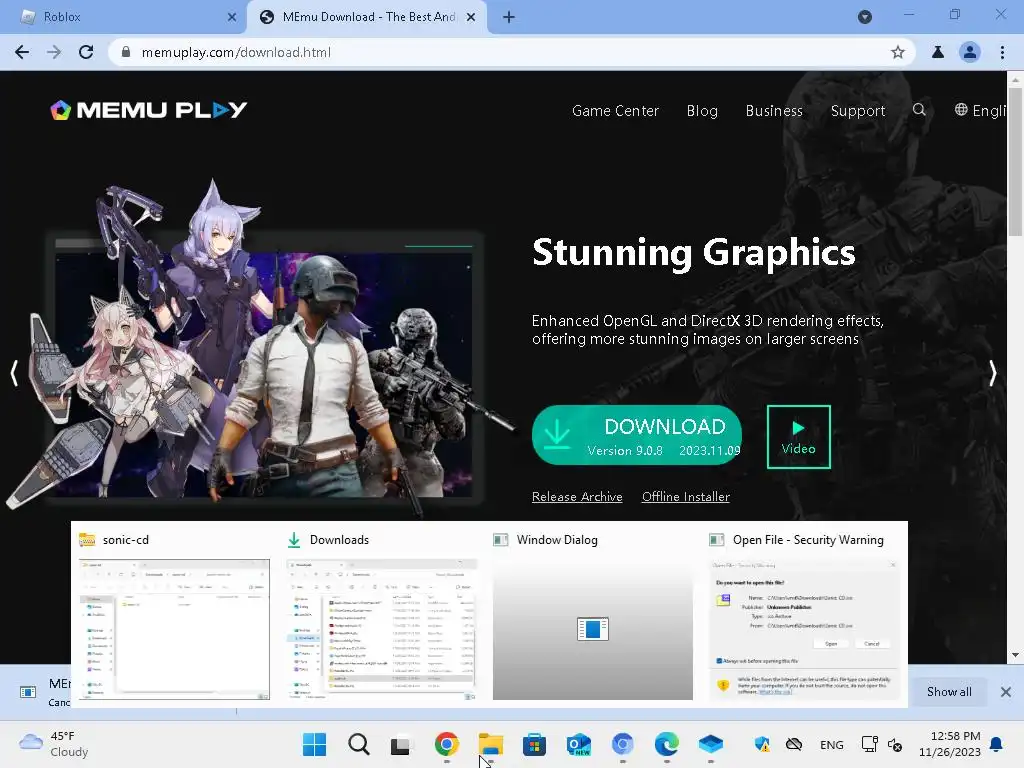This screenshot has height=768, width=1024.
Task: Open the Release Archive link
Action: 577,497
